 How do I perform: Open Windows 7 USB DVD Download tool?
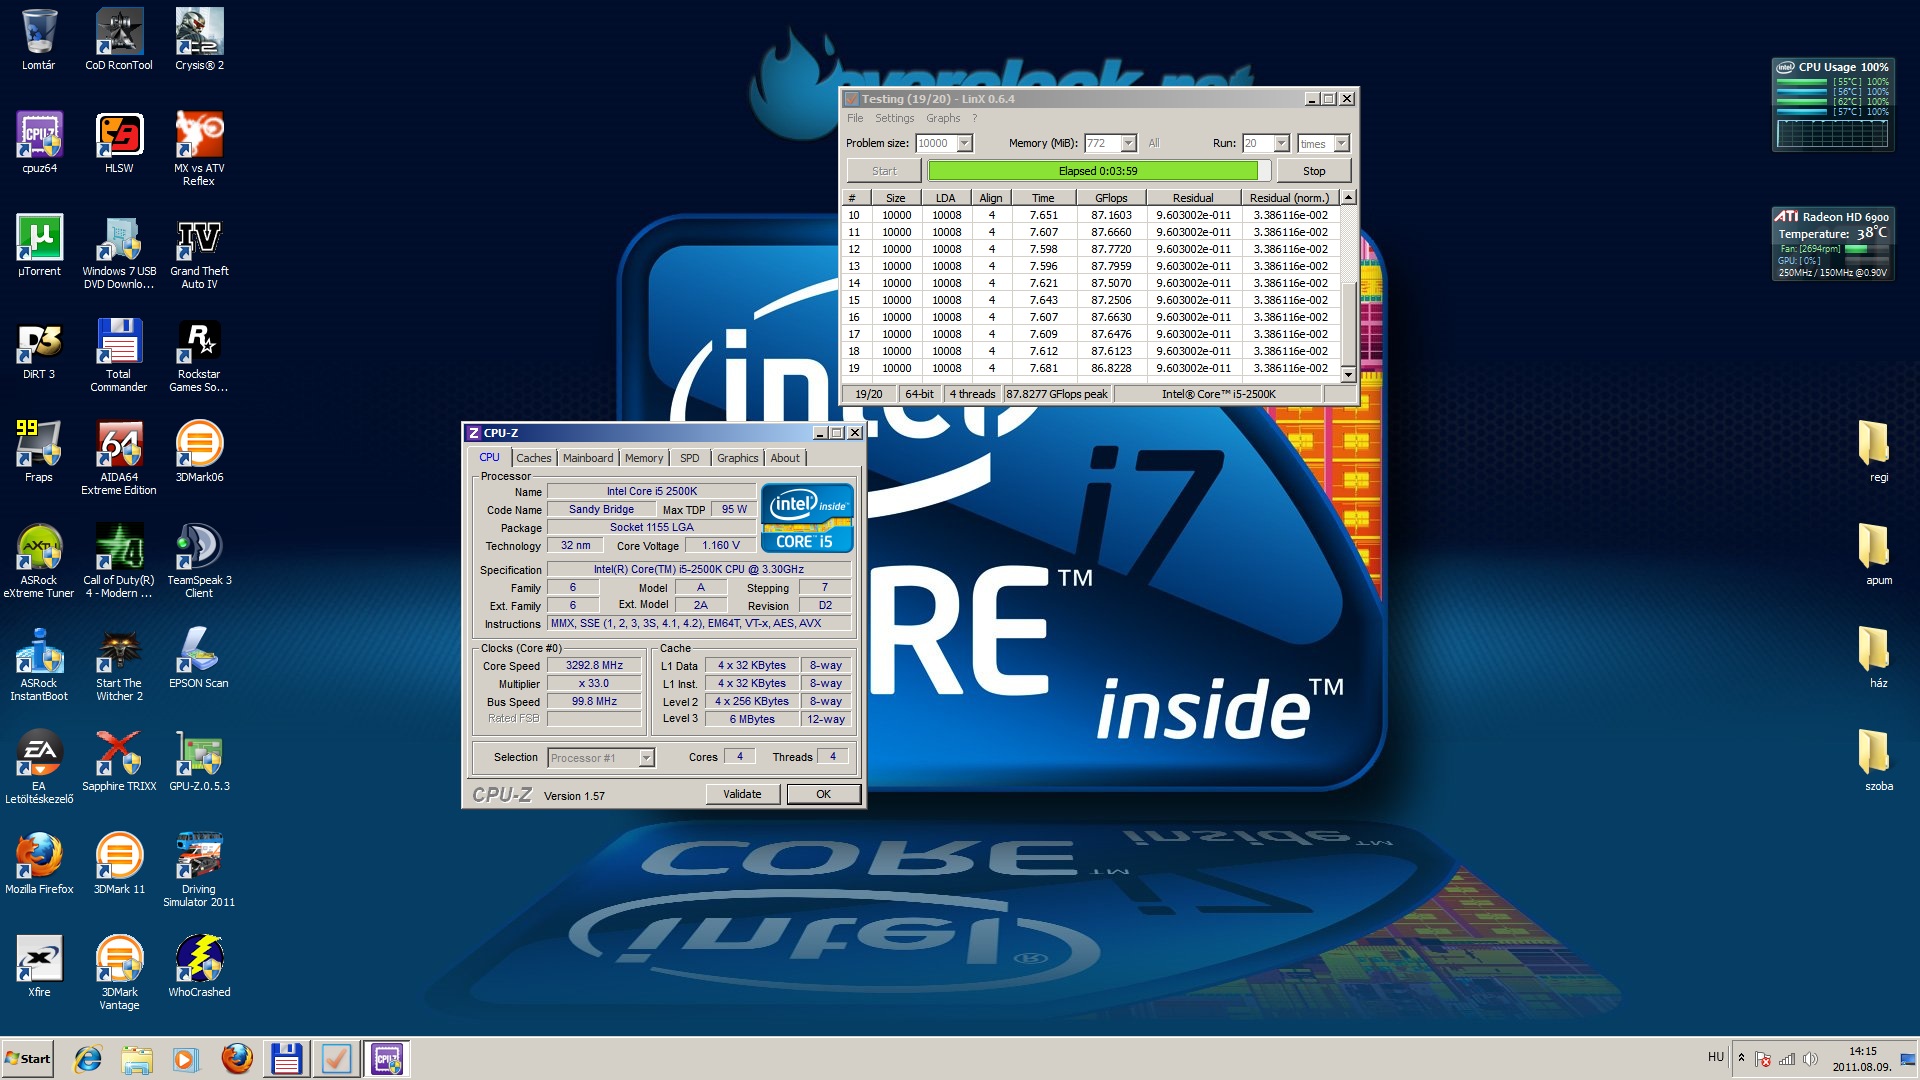tap(119, 252)
